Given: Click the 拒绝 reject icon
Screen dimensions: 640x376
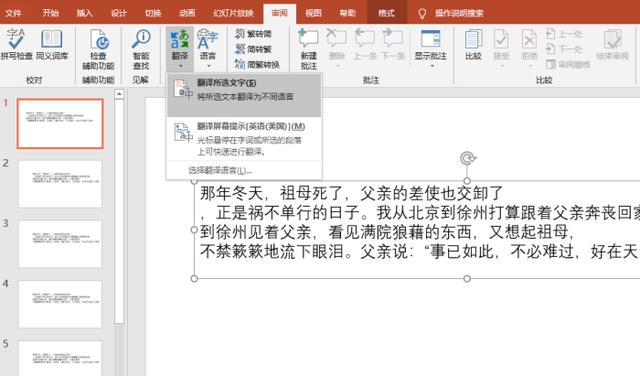Looking at the screenshot, I should tap(529, 40).
